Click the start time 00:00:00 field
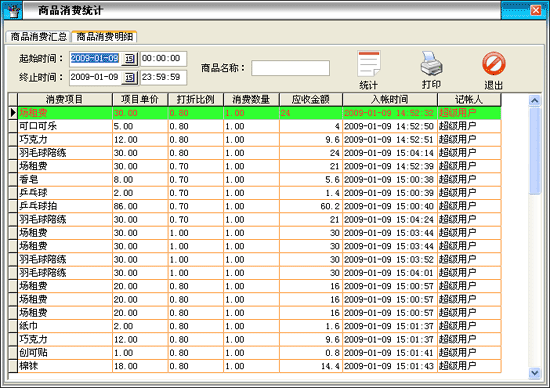The height and width of the screenshot is (388, 550). (x=163, y=59)
